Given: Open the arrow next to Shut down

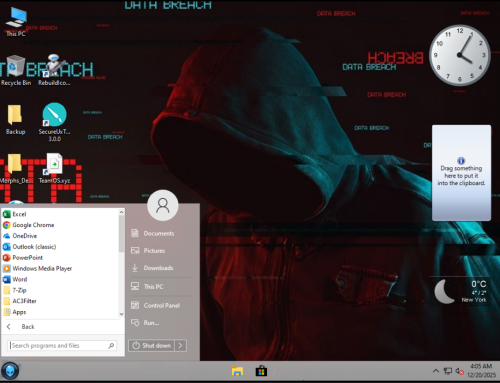Looking at the screenshot, I should click(x=181, y=346).
